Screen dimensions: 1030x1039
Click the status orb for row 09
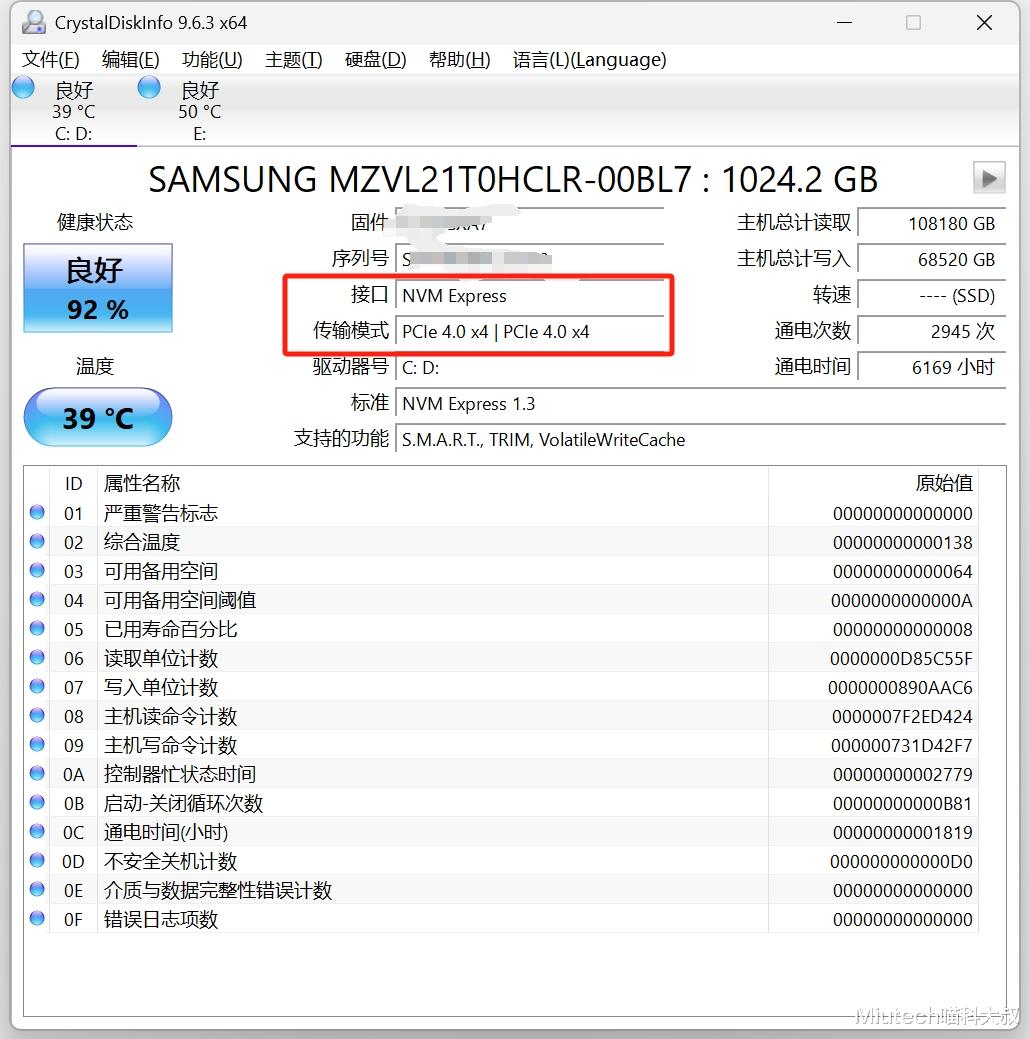pyautogui.click(x=37, y=744)
